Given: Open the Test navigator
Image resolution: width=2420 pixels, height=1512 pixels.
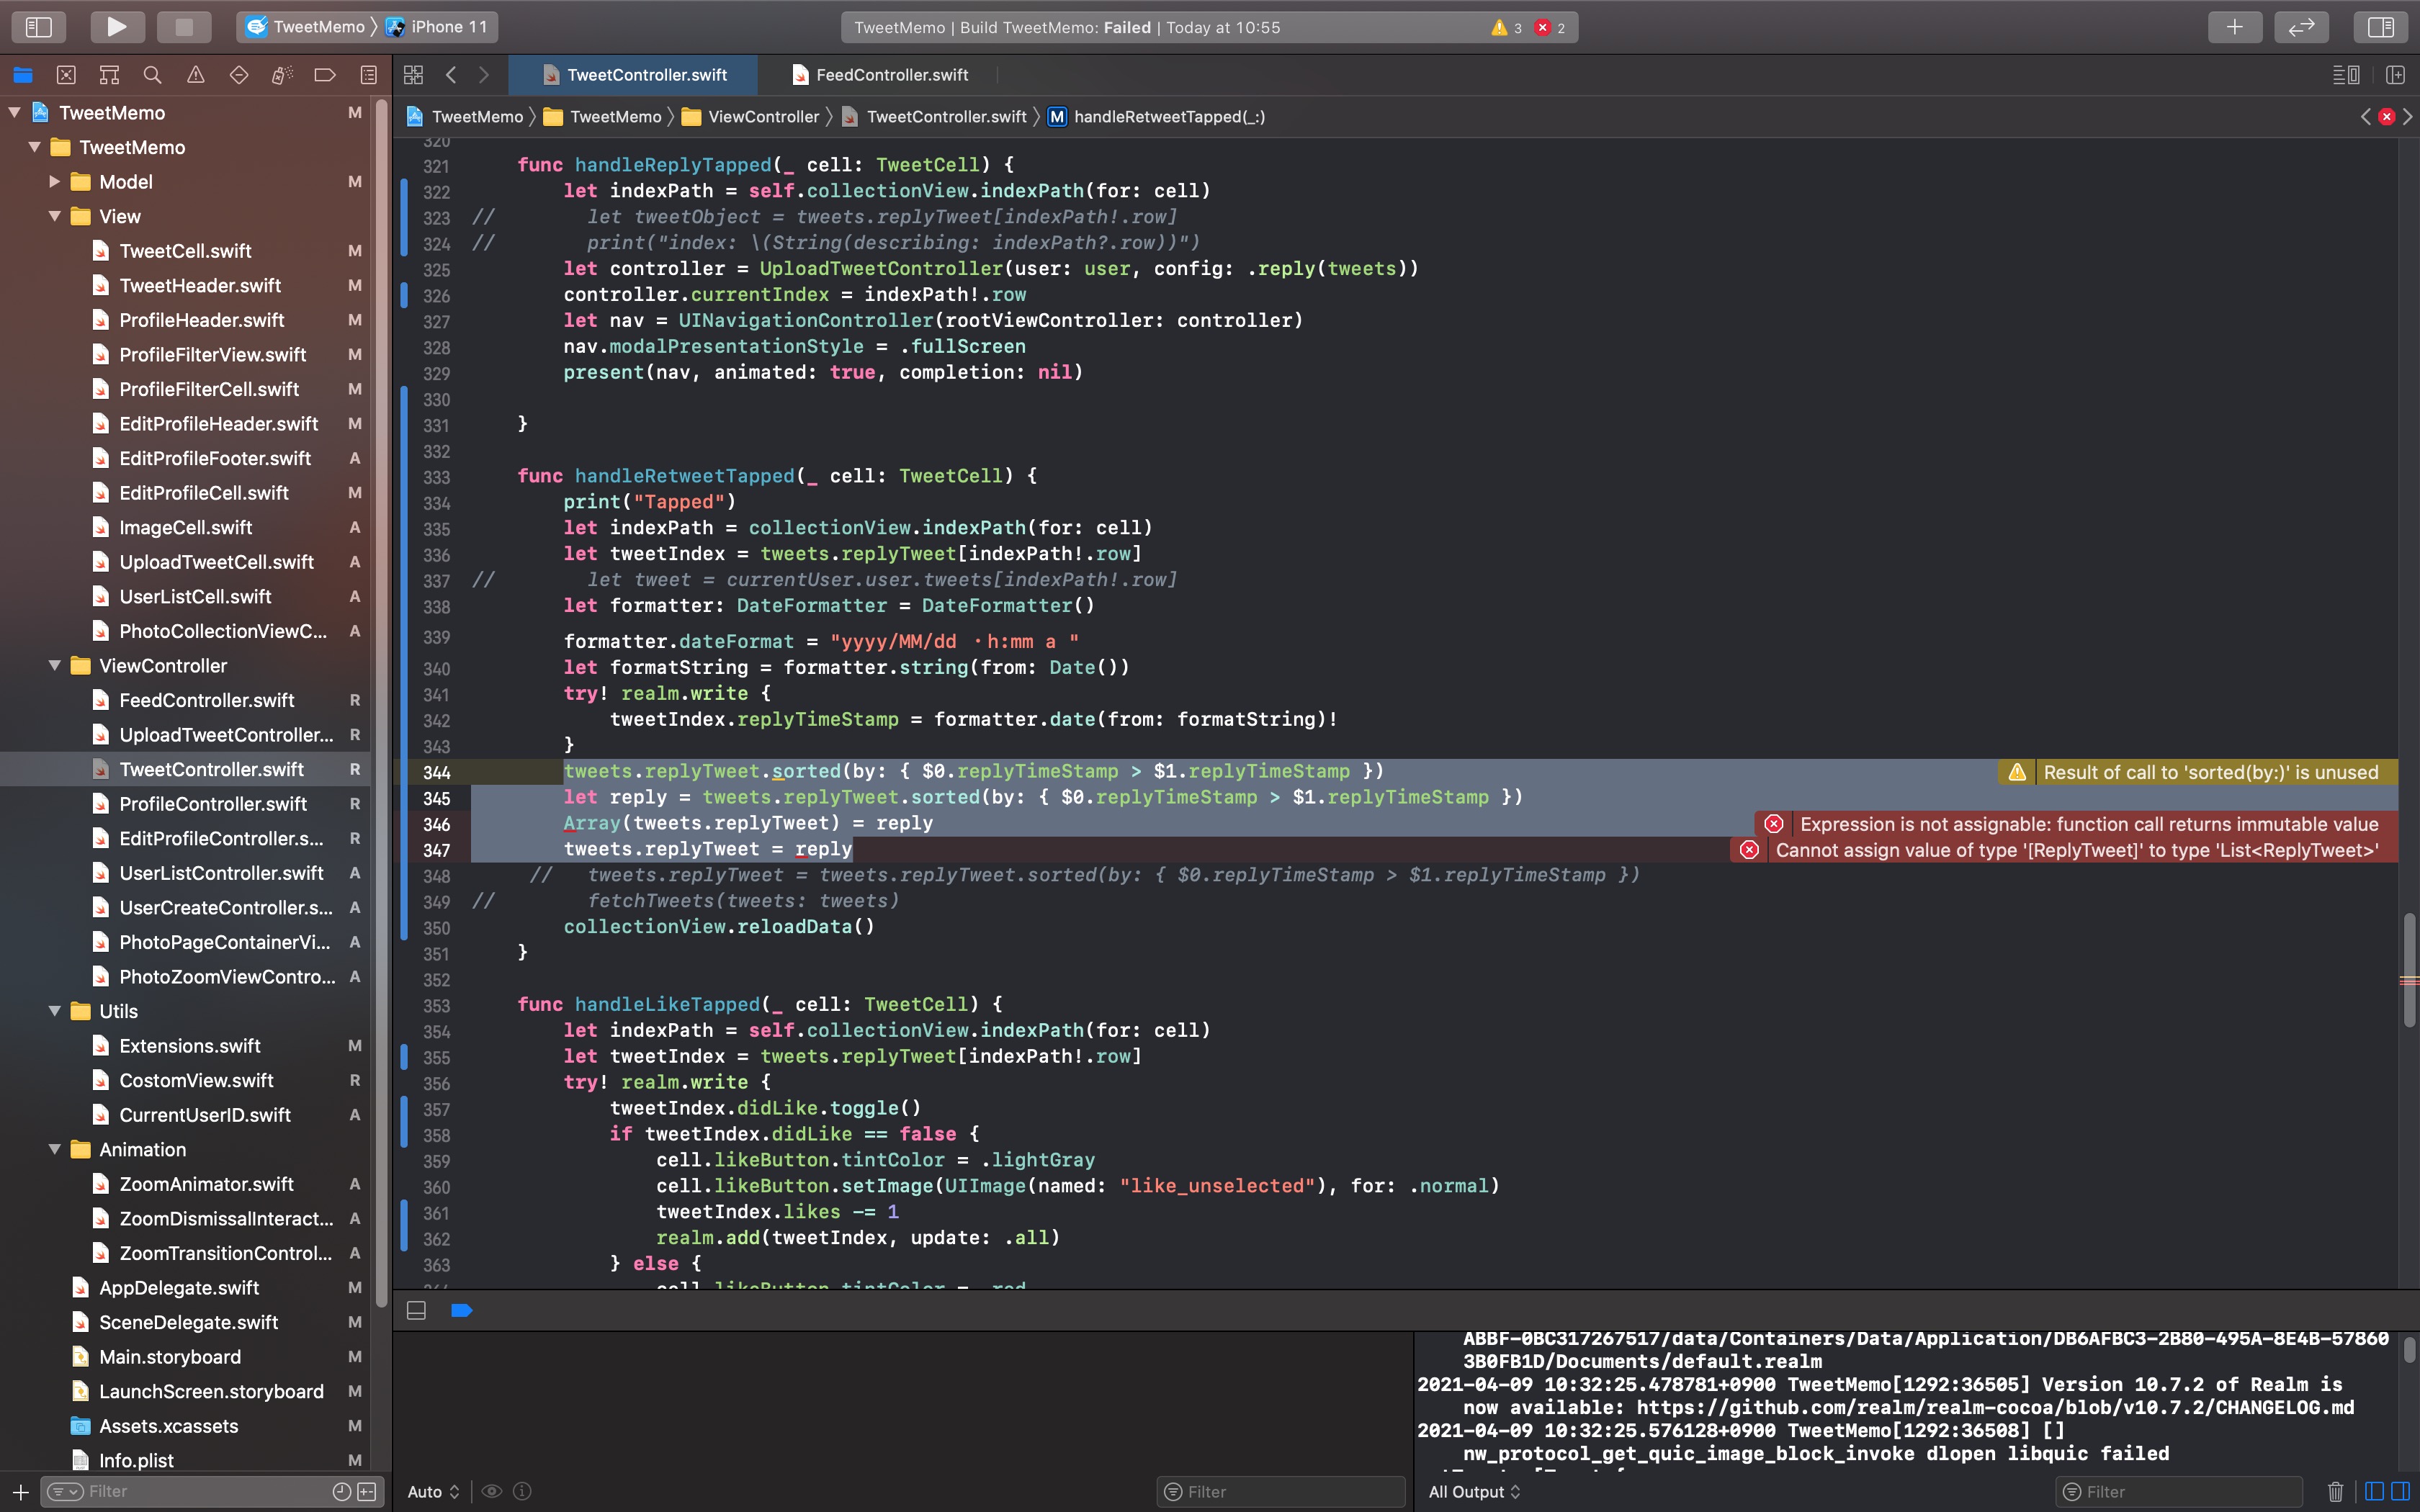Looking at the screenshot, I should 238,75.
